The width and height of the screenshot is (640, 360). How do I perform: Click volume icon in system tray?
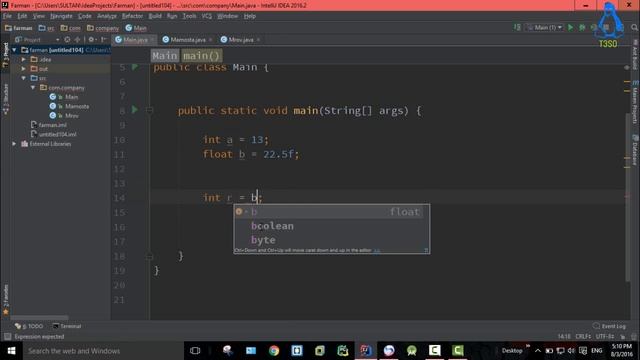coord(571,351)
